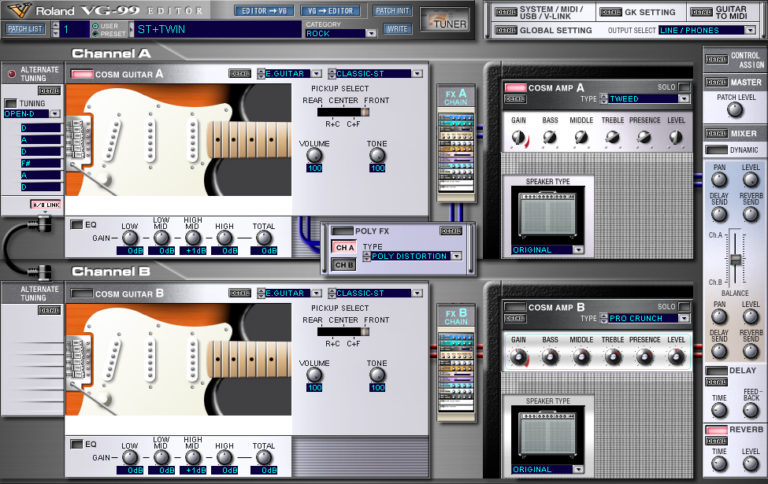Viewport: 768px width, 484px height.
Task: Open System / MIDI / USB / V-Link detail
Action: point(506,12)
